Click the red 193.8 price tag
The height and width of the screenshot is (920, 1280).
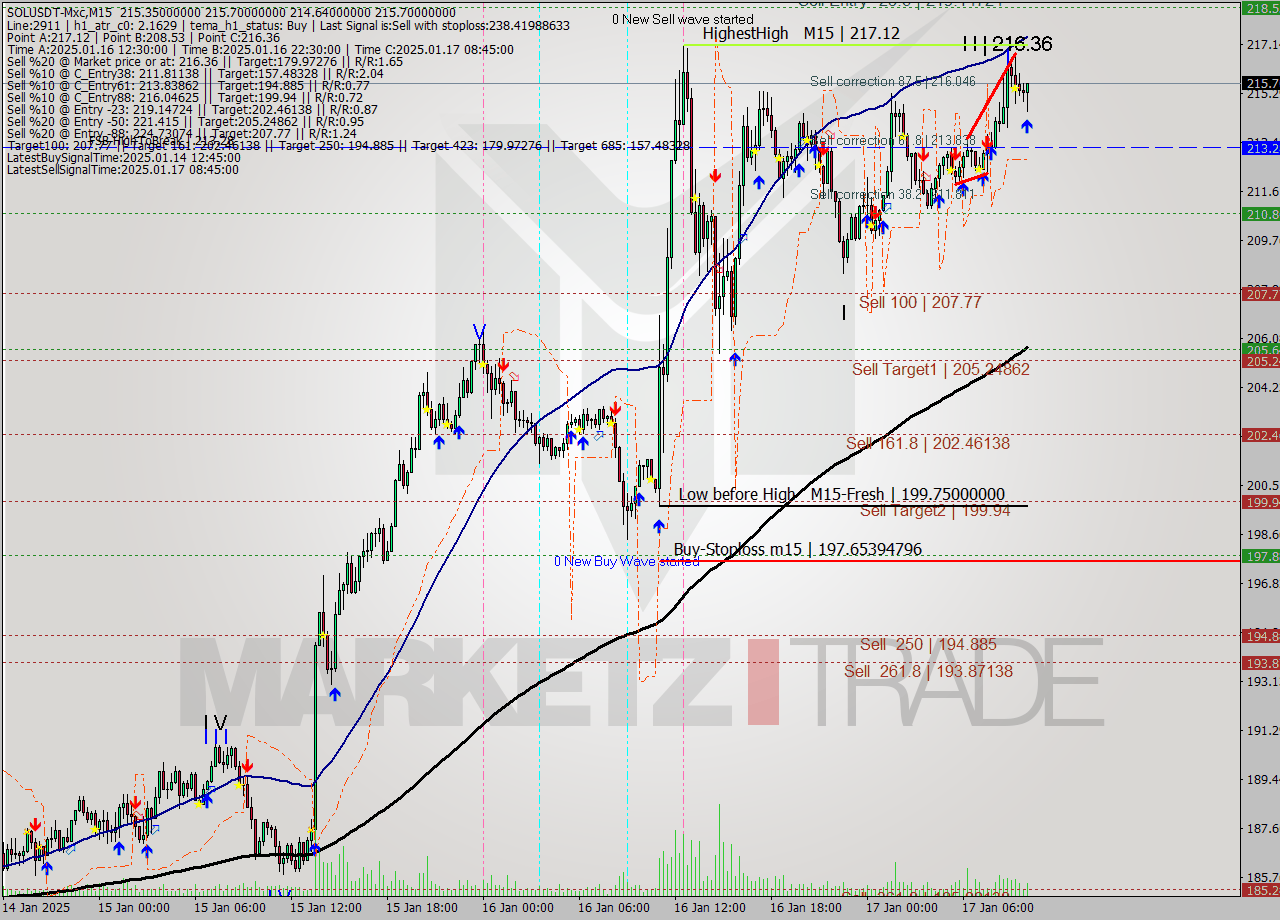coord(1260,663)
